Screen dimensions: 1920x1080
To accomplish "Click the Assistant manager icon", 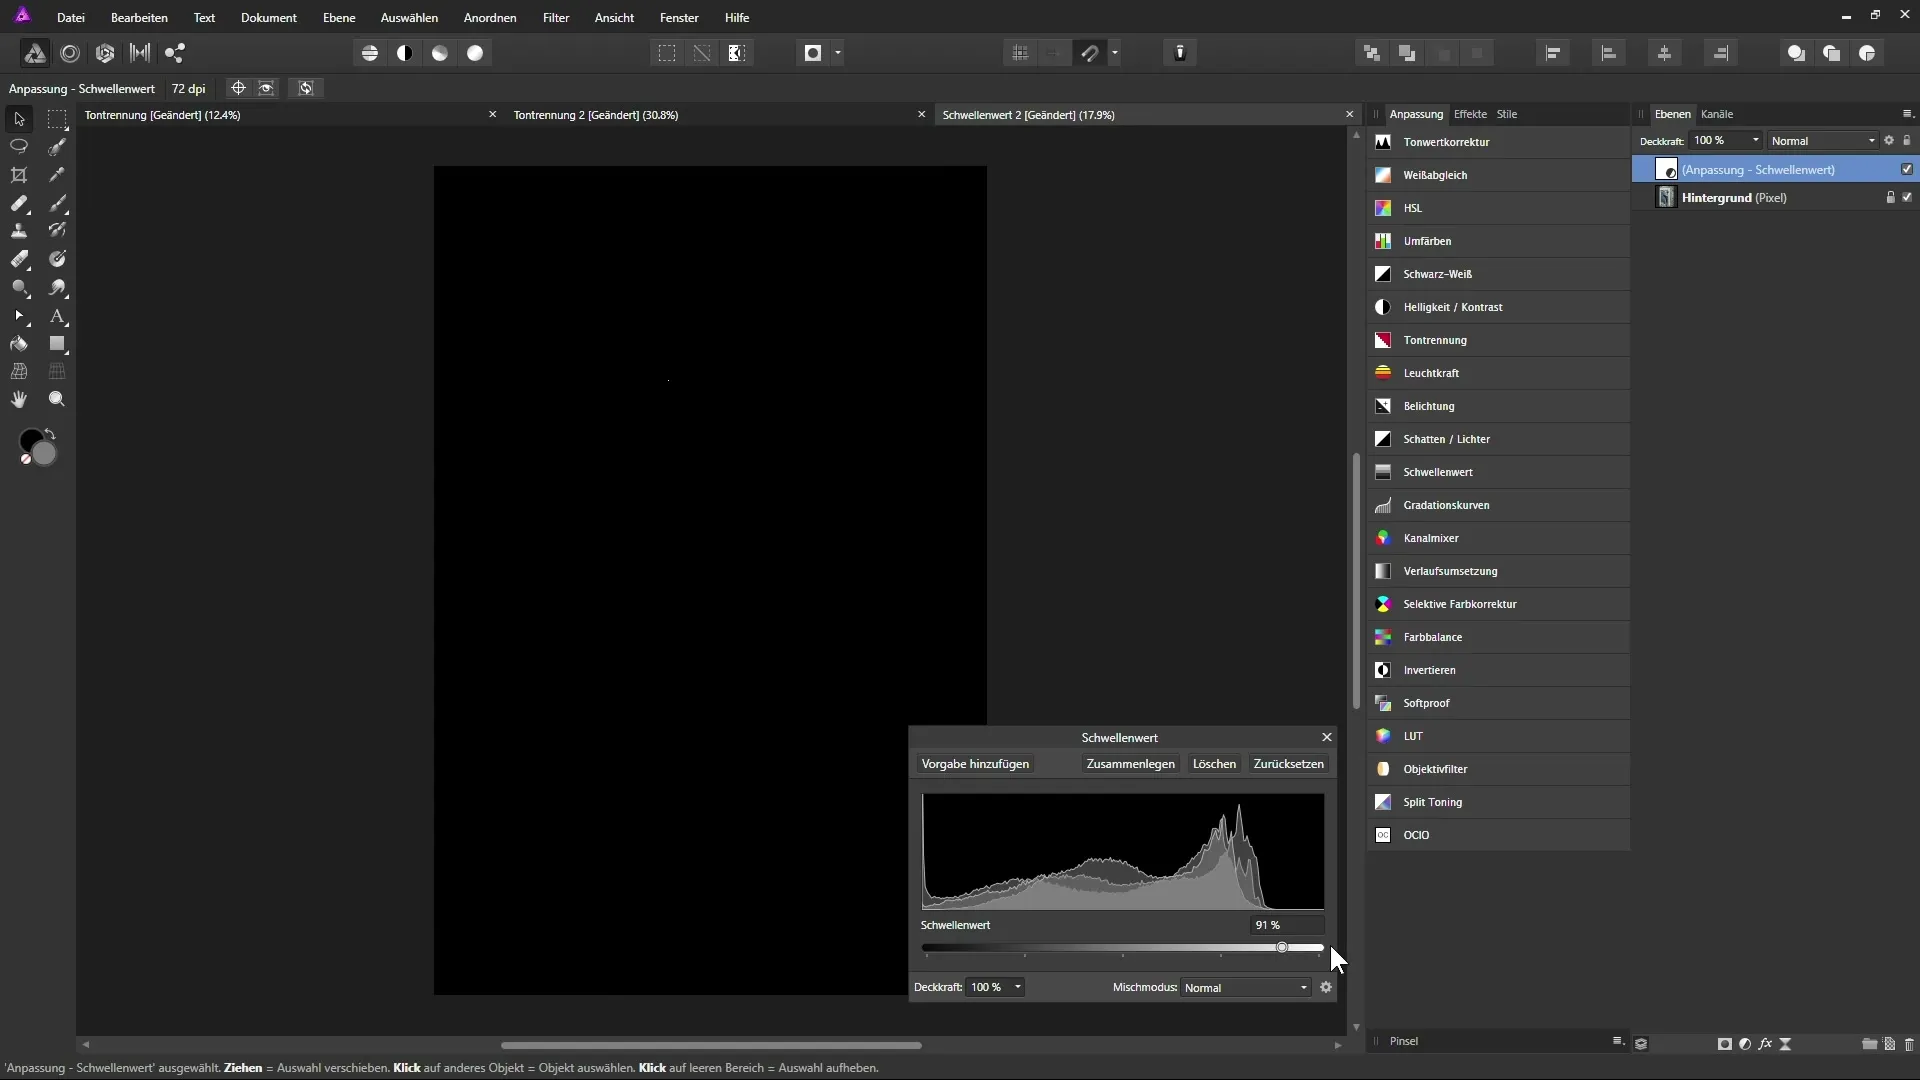I will 1180,53.
